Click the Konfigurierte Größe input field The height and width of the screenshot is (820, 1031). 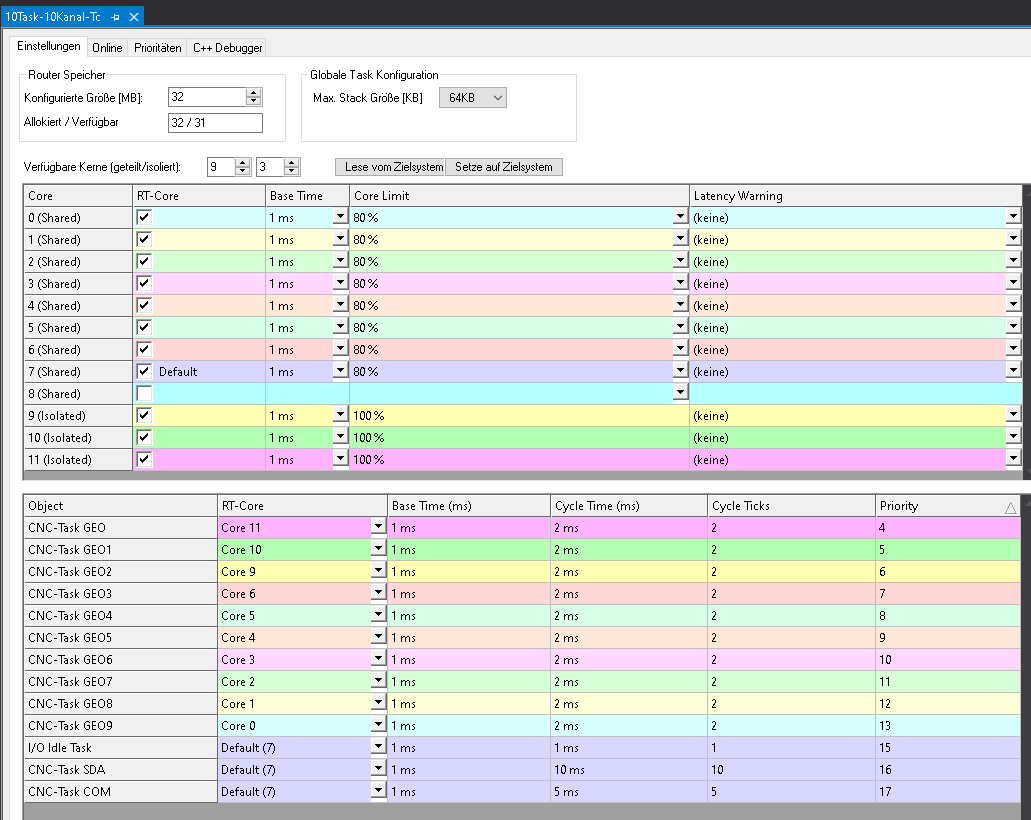(x=206, y=97)
